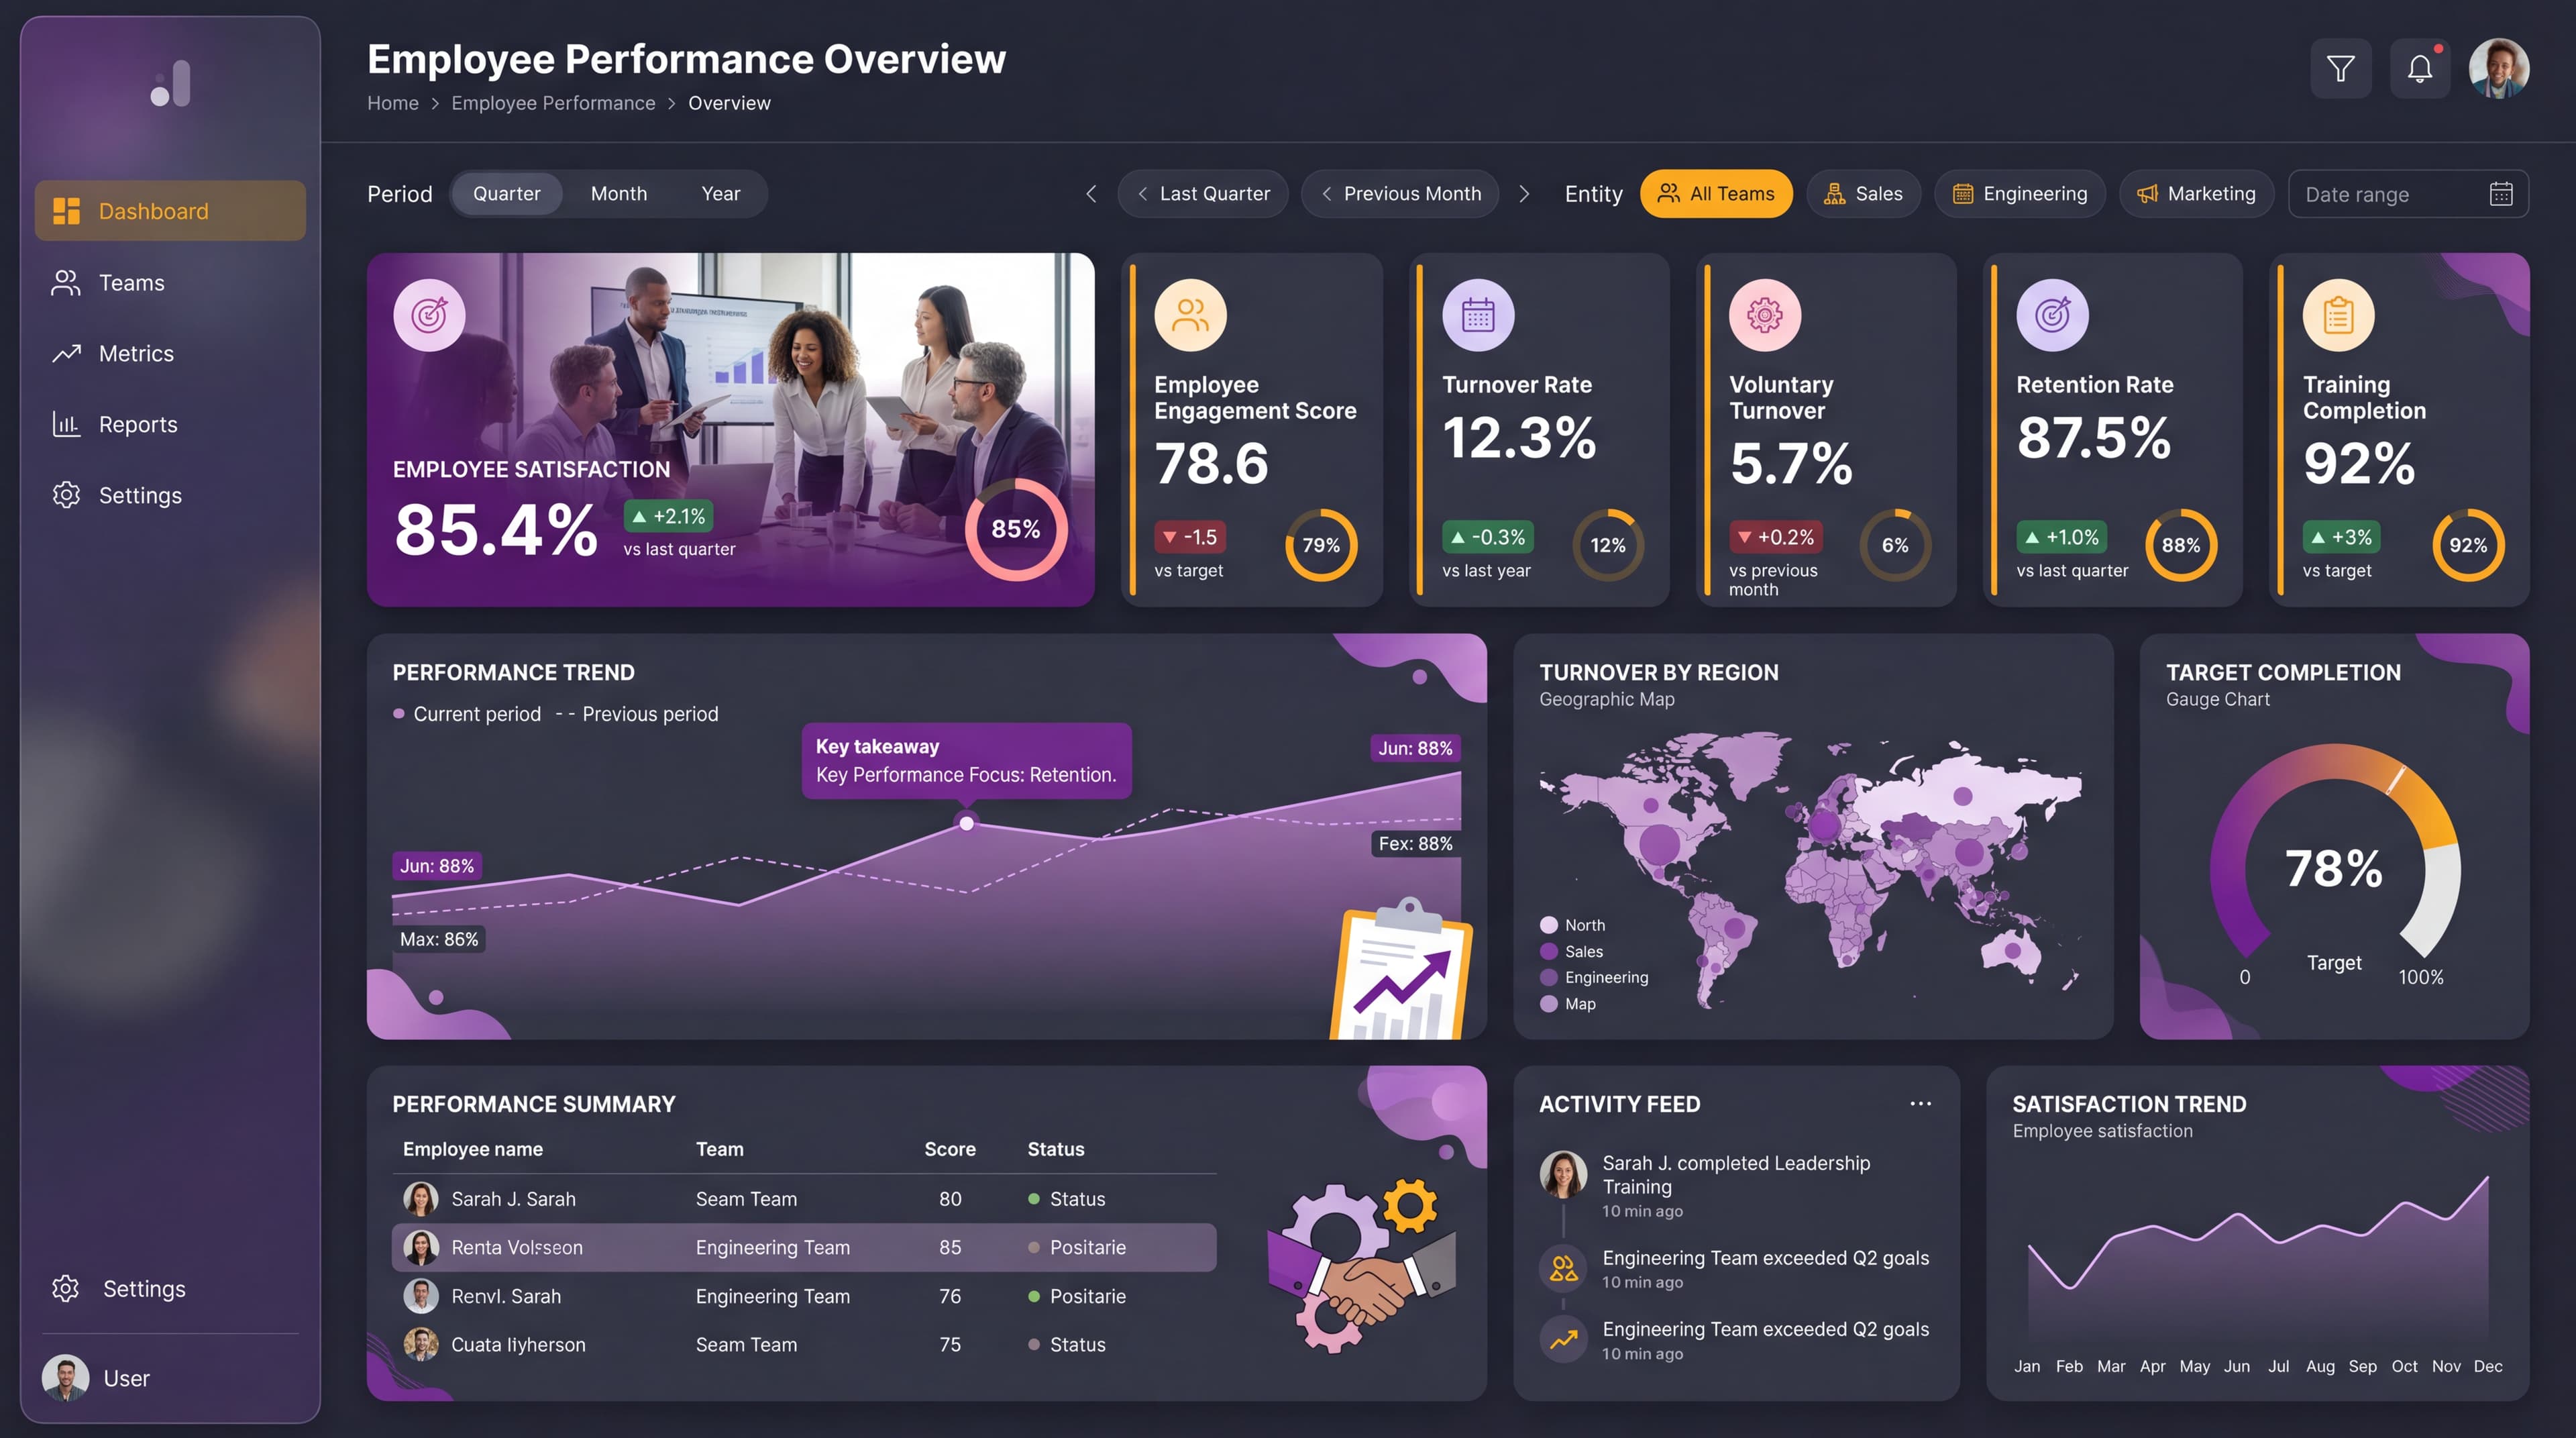This screenshot has width=2576, height=1438.
Task: Click the Date range input field
Action: coord(2408,194)
